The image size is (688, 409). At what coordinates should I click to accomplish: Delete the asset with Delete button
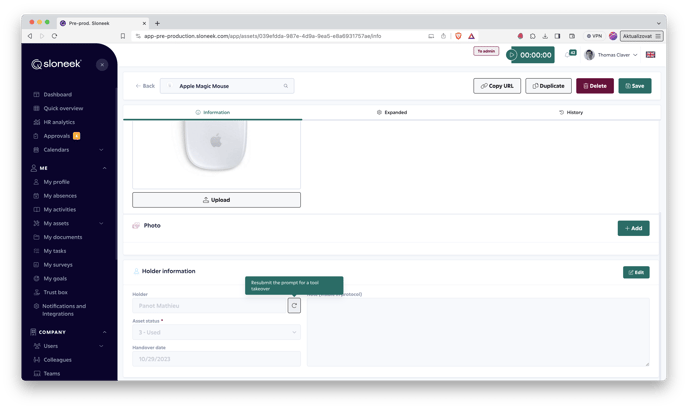coord(594,86)
